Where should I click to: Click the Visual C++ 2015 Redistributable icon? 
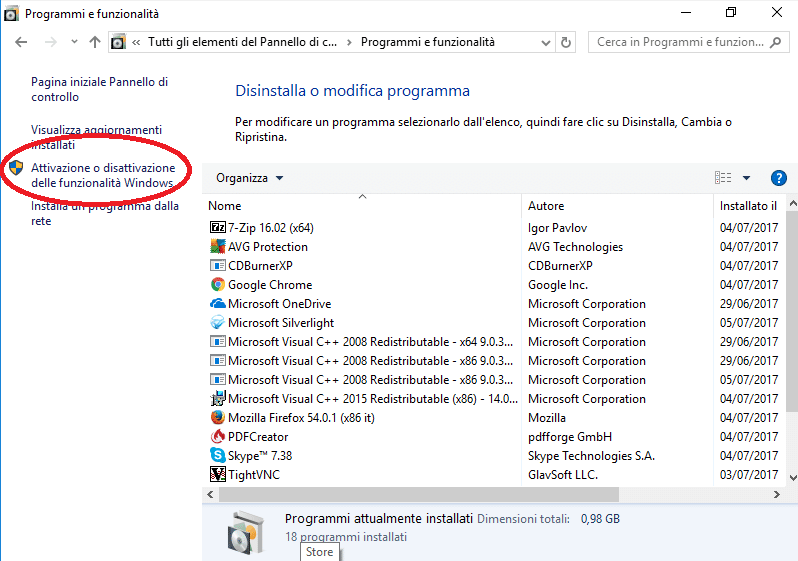[x=218, y=398]
